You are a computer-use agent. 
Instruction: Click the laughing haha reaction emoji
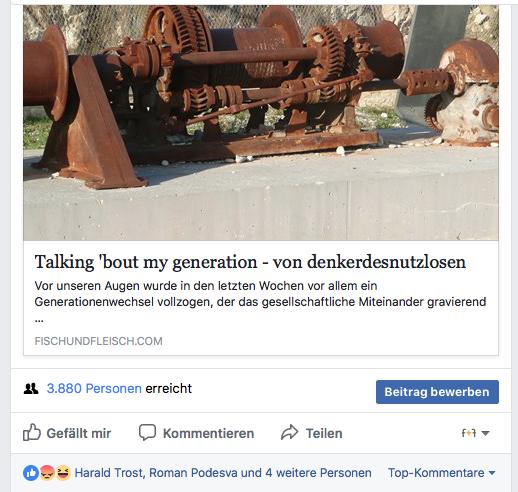point(63,473)
